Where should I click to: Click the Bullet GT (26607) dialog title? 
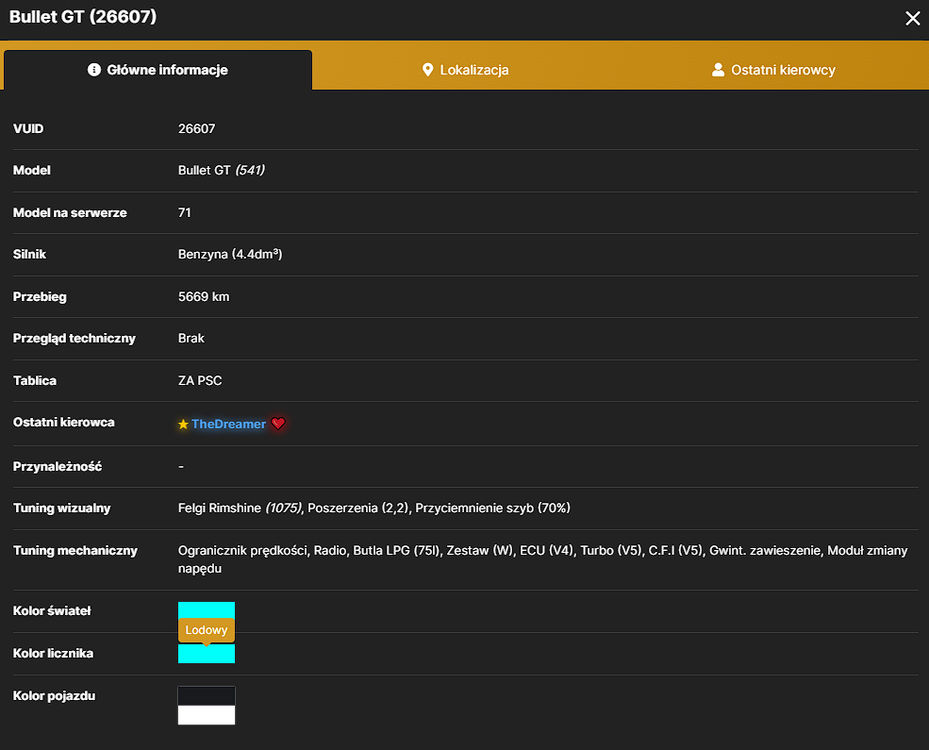83,17
